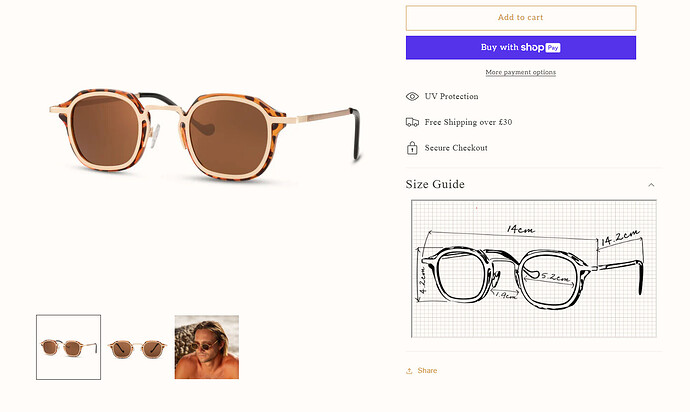This screenshot has width=690, height=412.
Task: View the model wearing sunglasses thumbnail
Action: click(x=206, y=347)
